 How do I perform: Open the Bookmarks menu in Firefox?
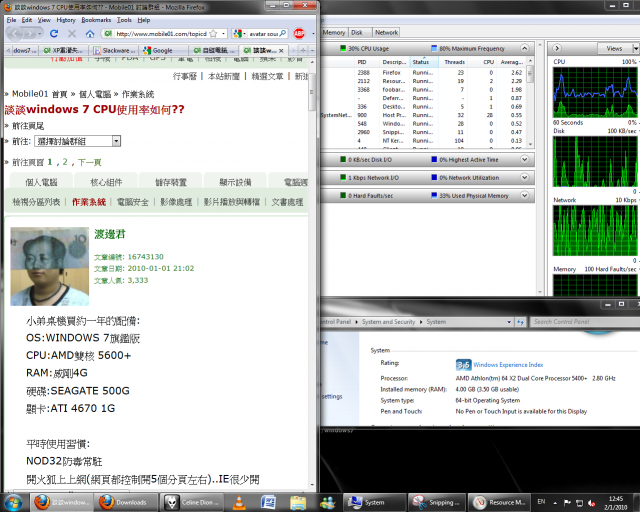pyautogui.click(x=96, y=20)
